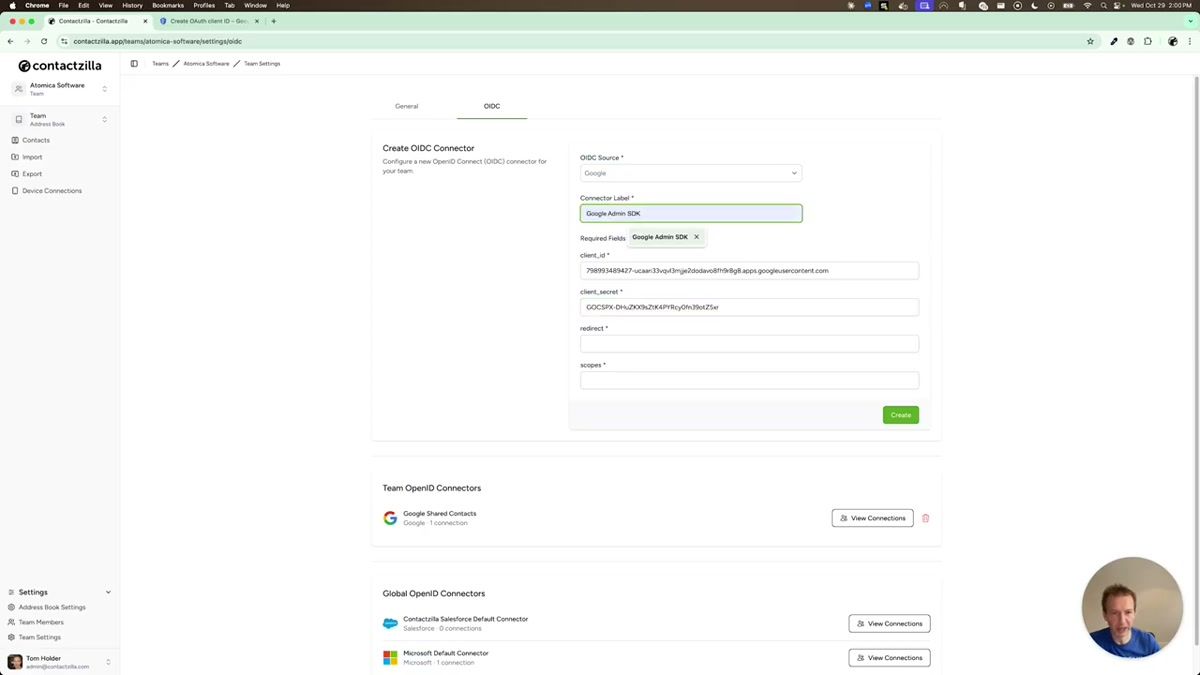View Connections for Microsoft Default Connector
1200x675 pixels.
[888, 657]
